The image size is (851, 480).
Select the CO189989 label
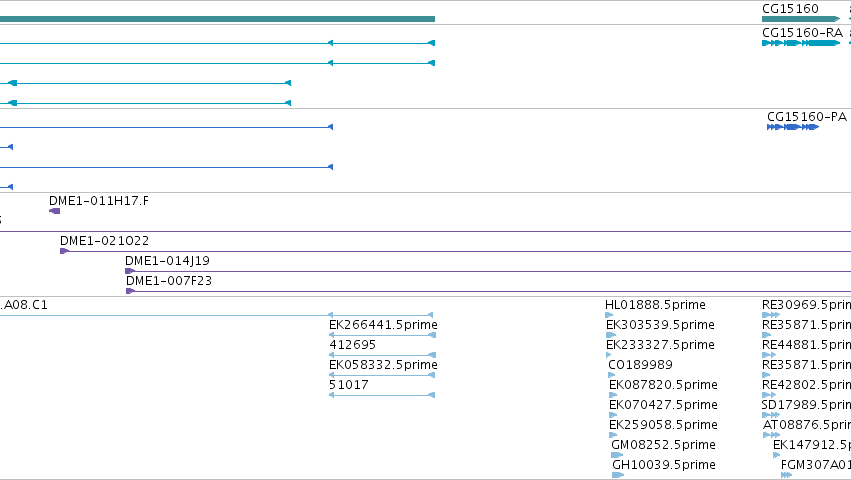[x=640, y=365]
